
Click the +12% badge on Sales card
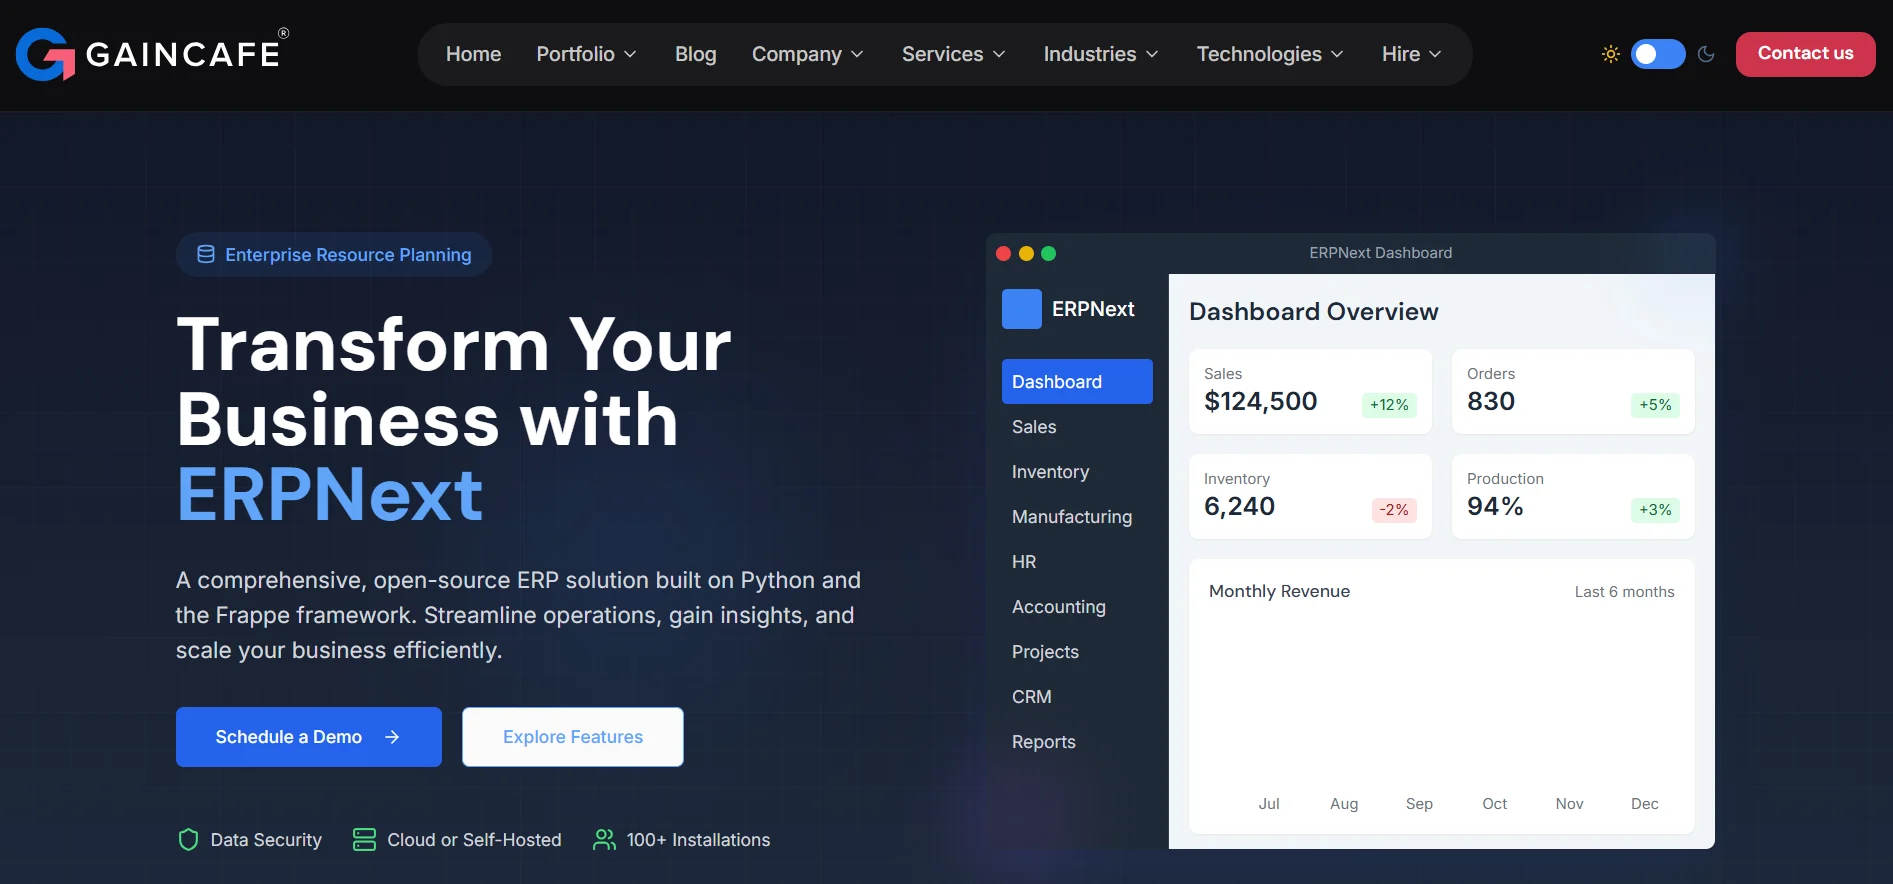(x=1389, y=405)
